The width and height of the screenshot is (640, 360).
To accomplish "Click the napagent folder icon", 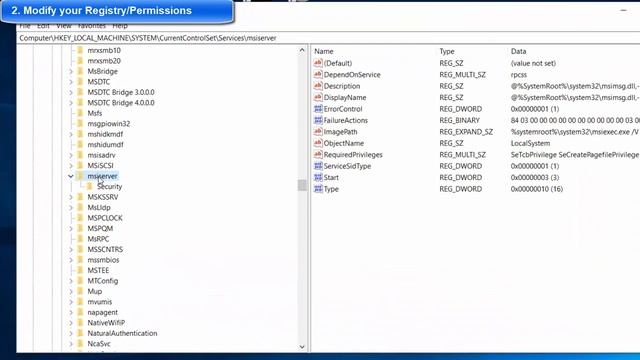I will click(80, 312).
